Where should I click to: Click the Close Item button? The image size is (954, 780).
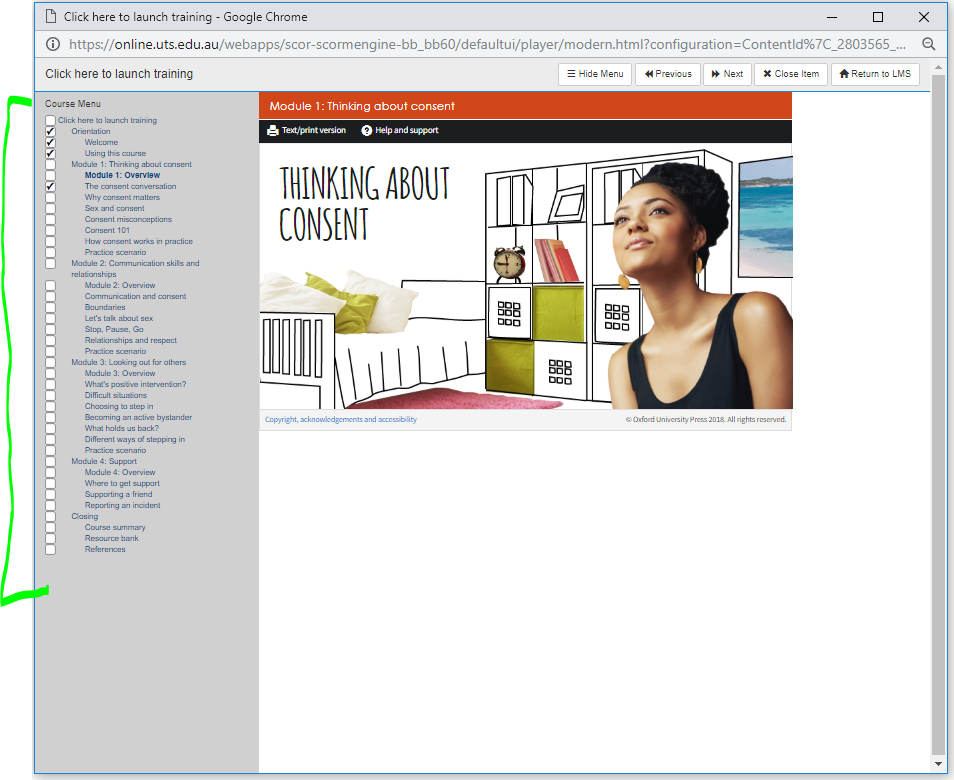coord(790,74)
